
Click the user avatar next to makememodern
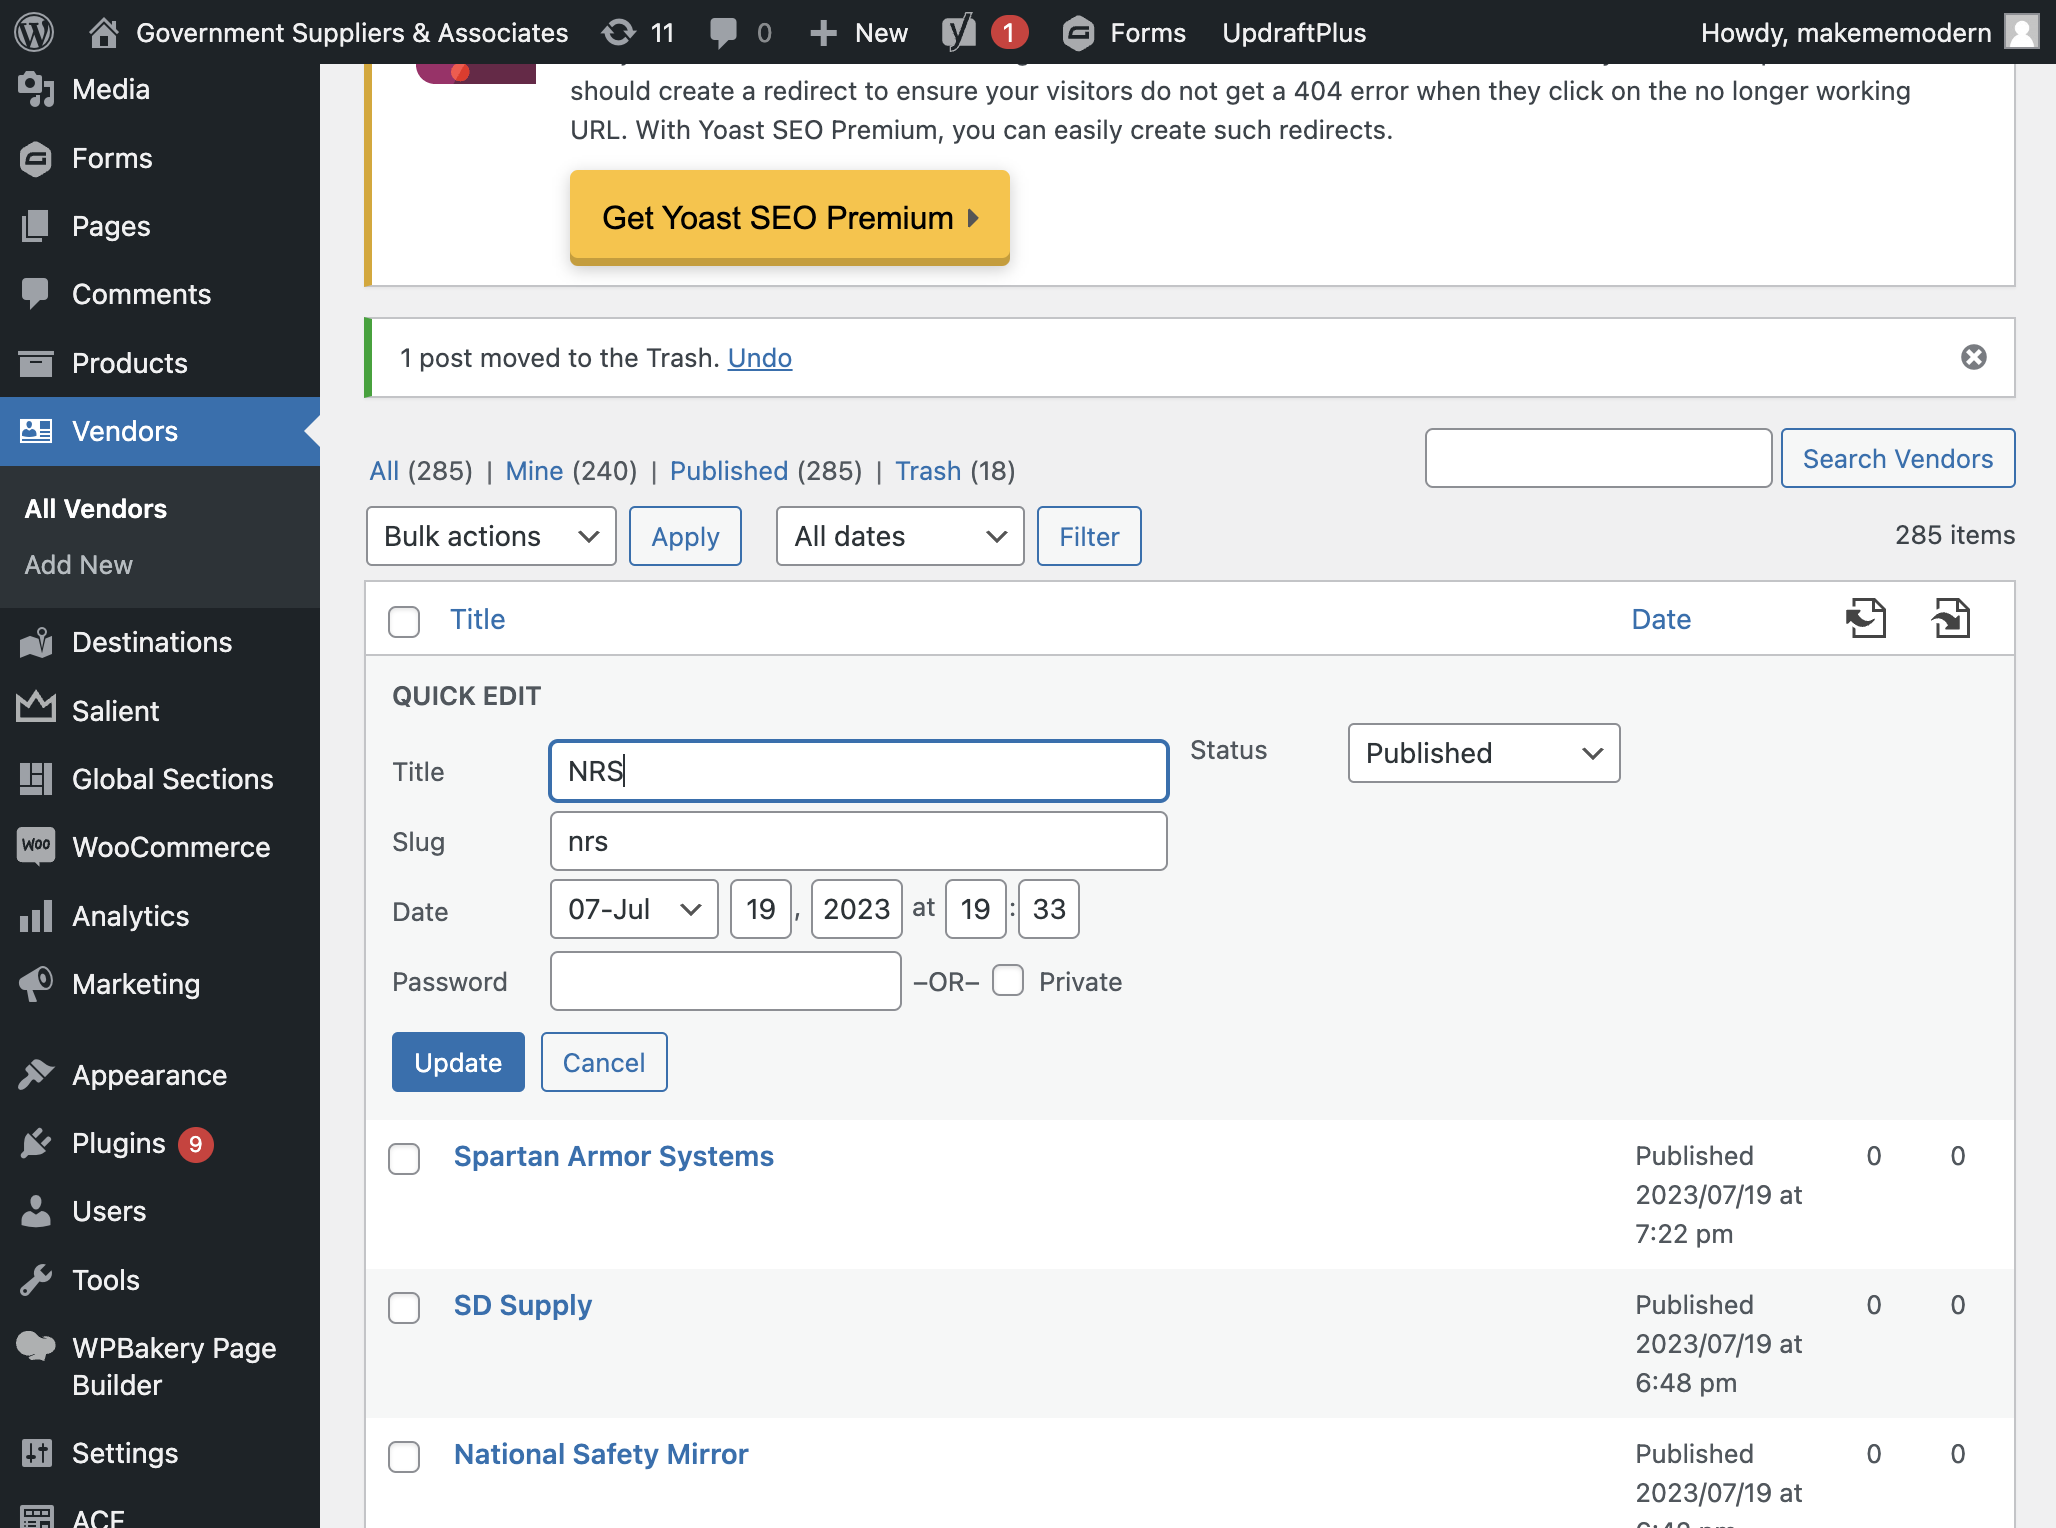point(2021,32)
